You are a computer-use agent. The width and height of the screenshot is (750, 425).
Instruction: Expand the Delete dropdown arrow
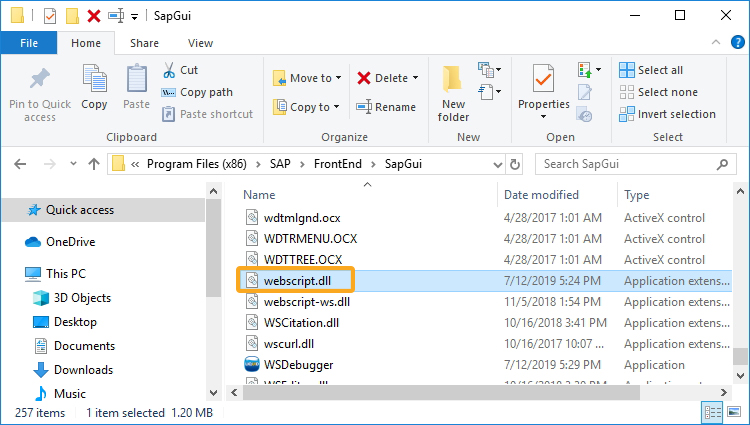pos(415,78)
